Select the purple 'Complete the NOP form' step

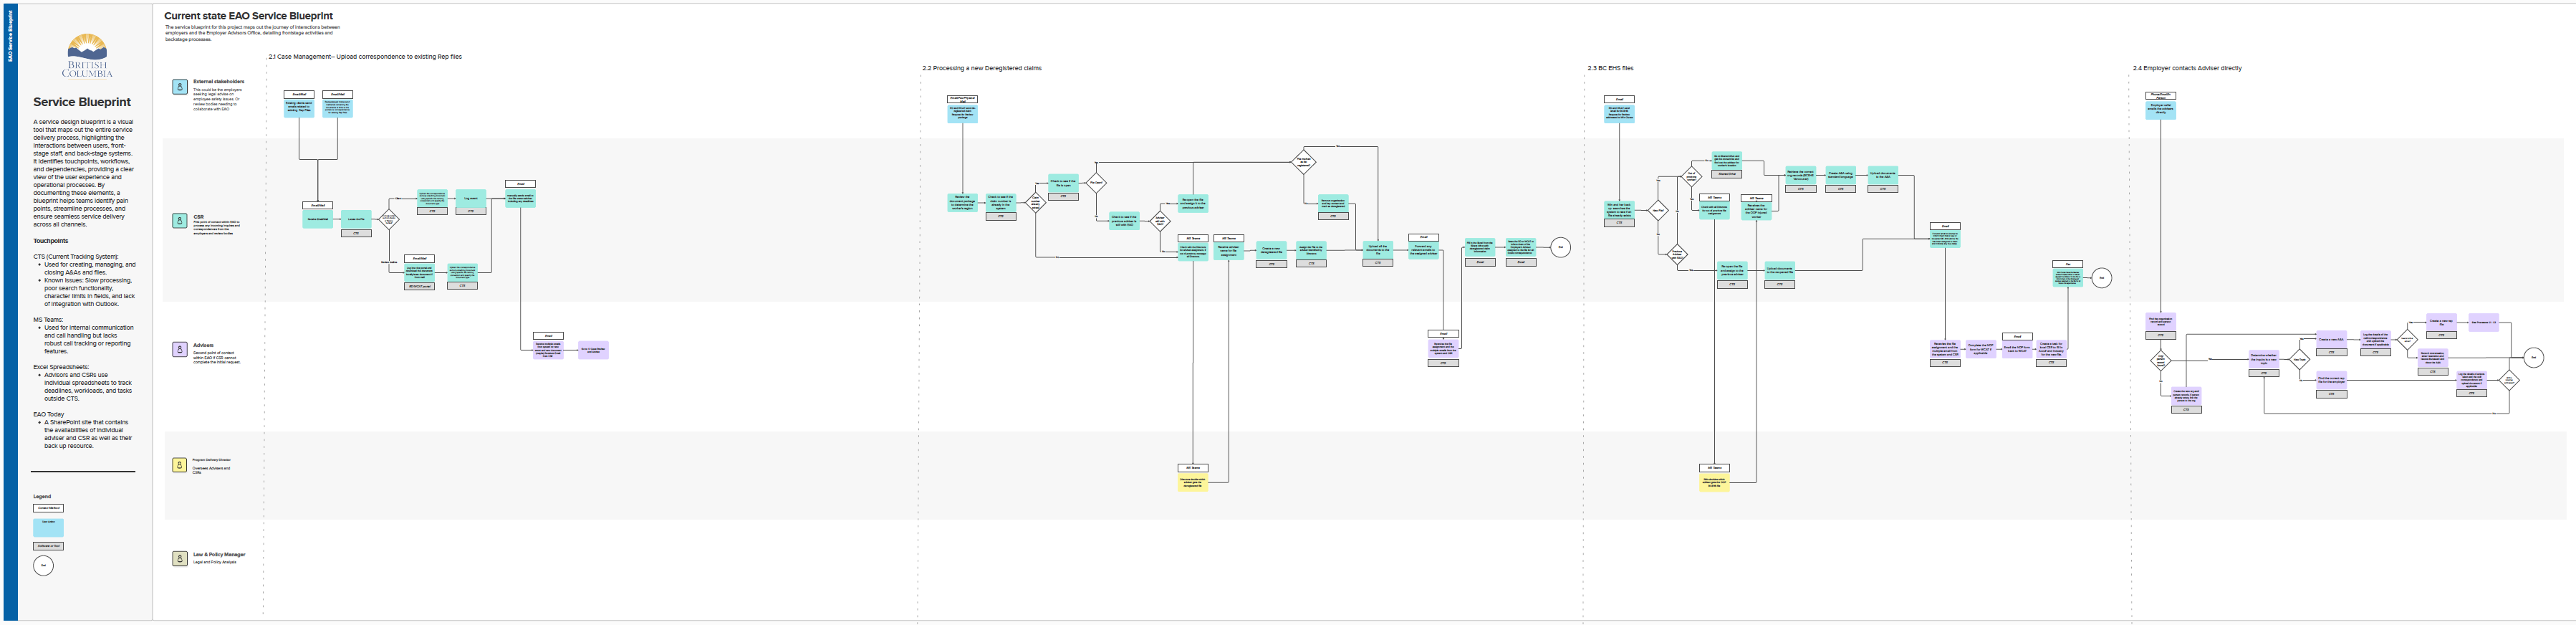[1980, 348]
